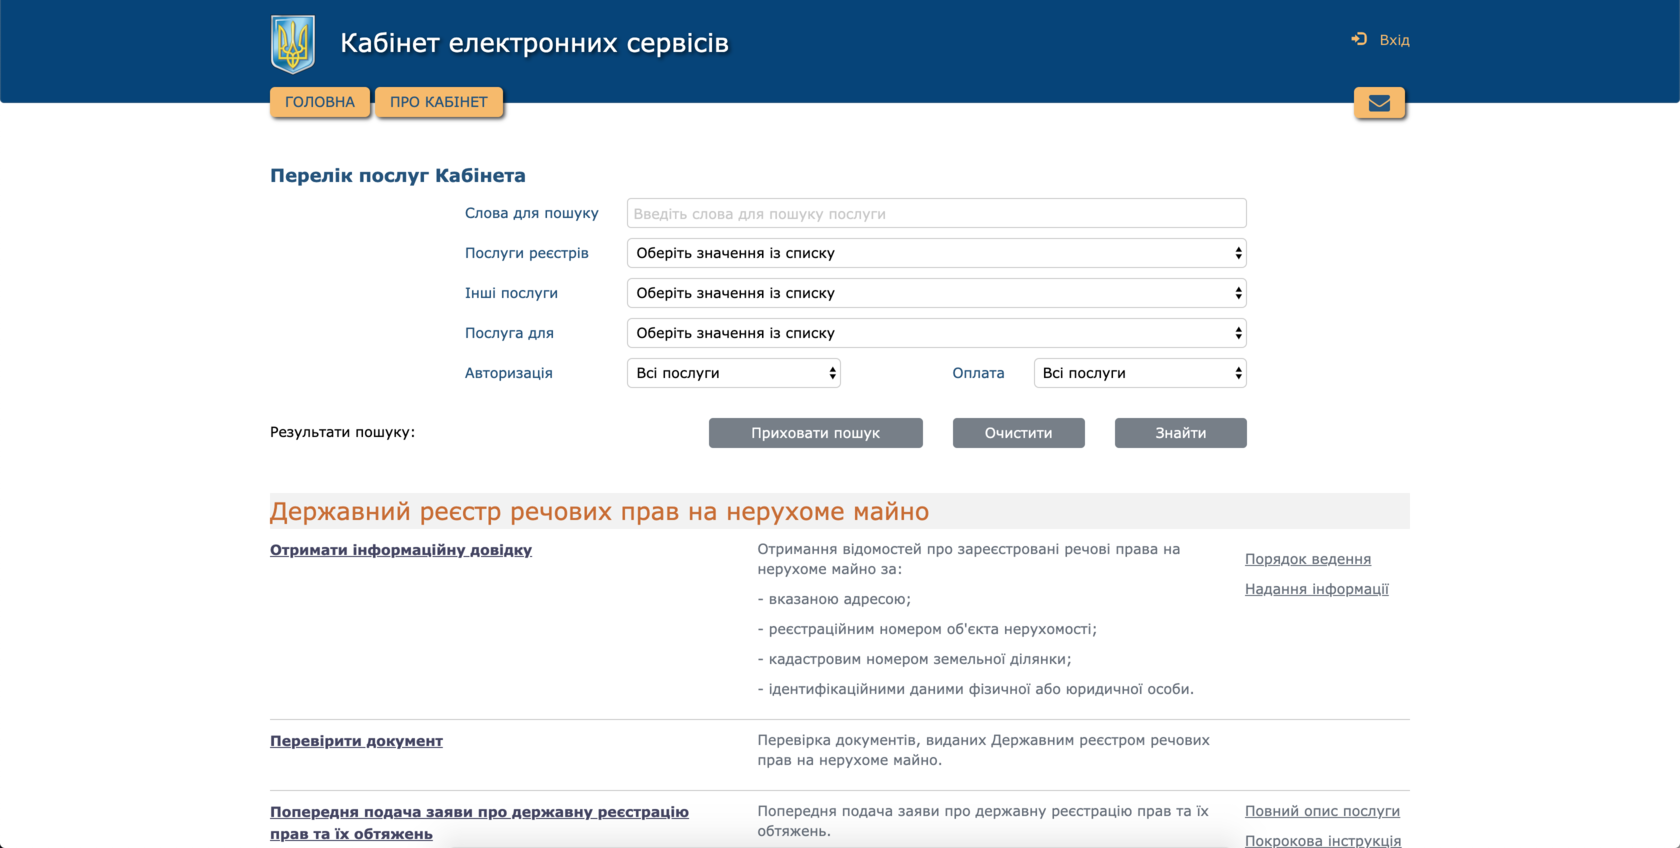Click the Послуга для label
Screen dimensions: 1680x848
point(509,333)
